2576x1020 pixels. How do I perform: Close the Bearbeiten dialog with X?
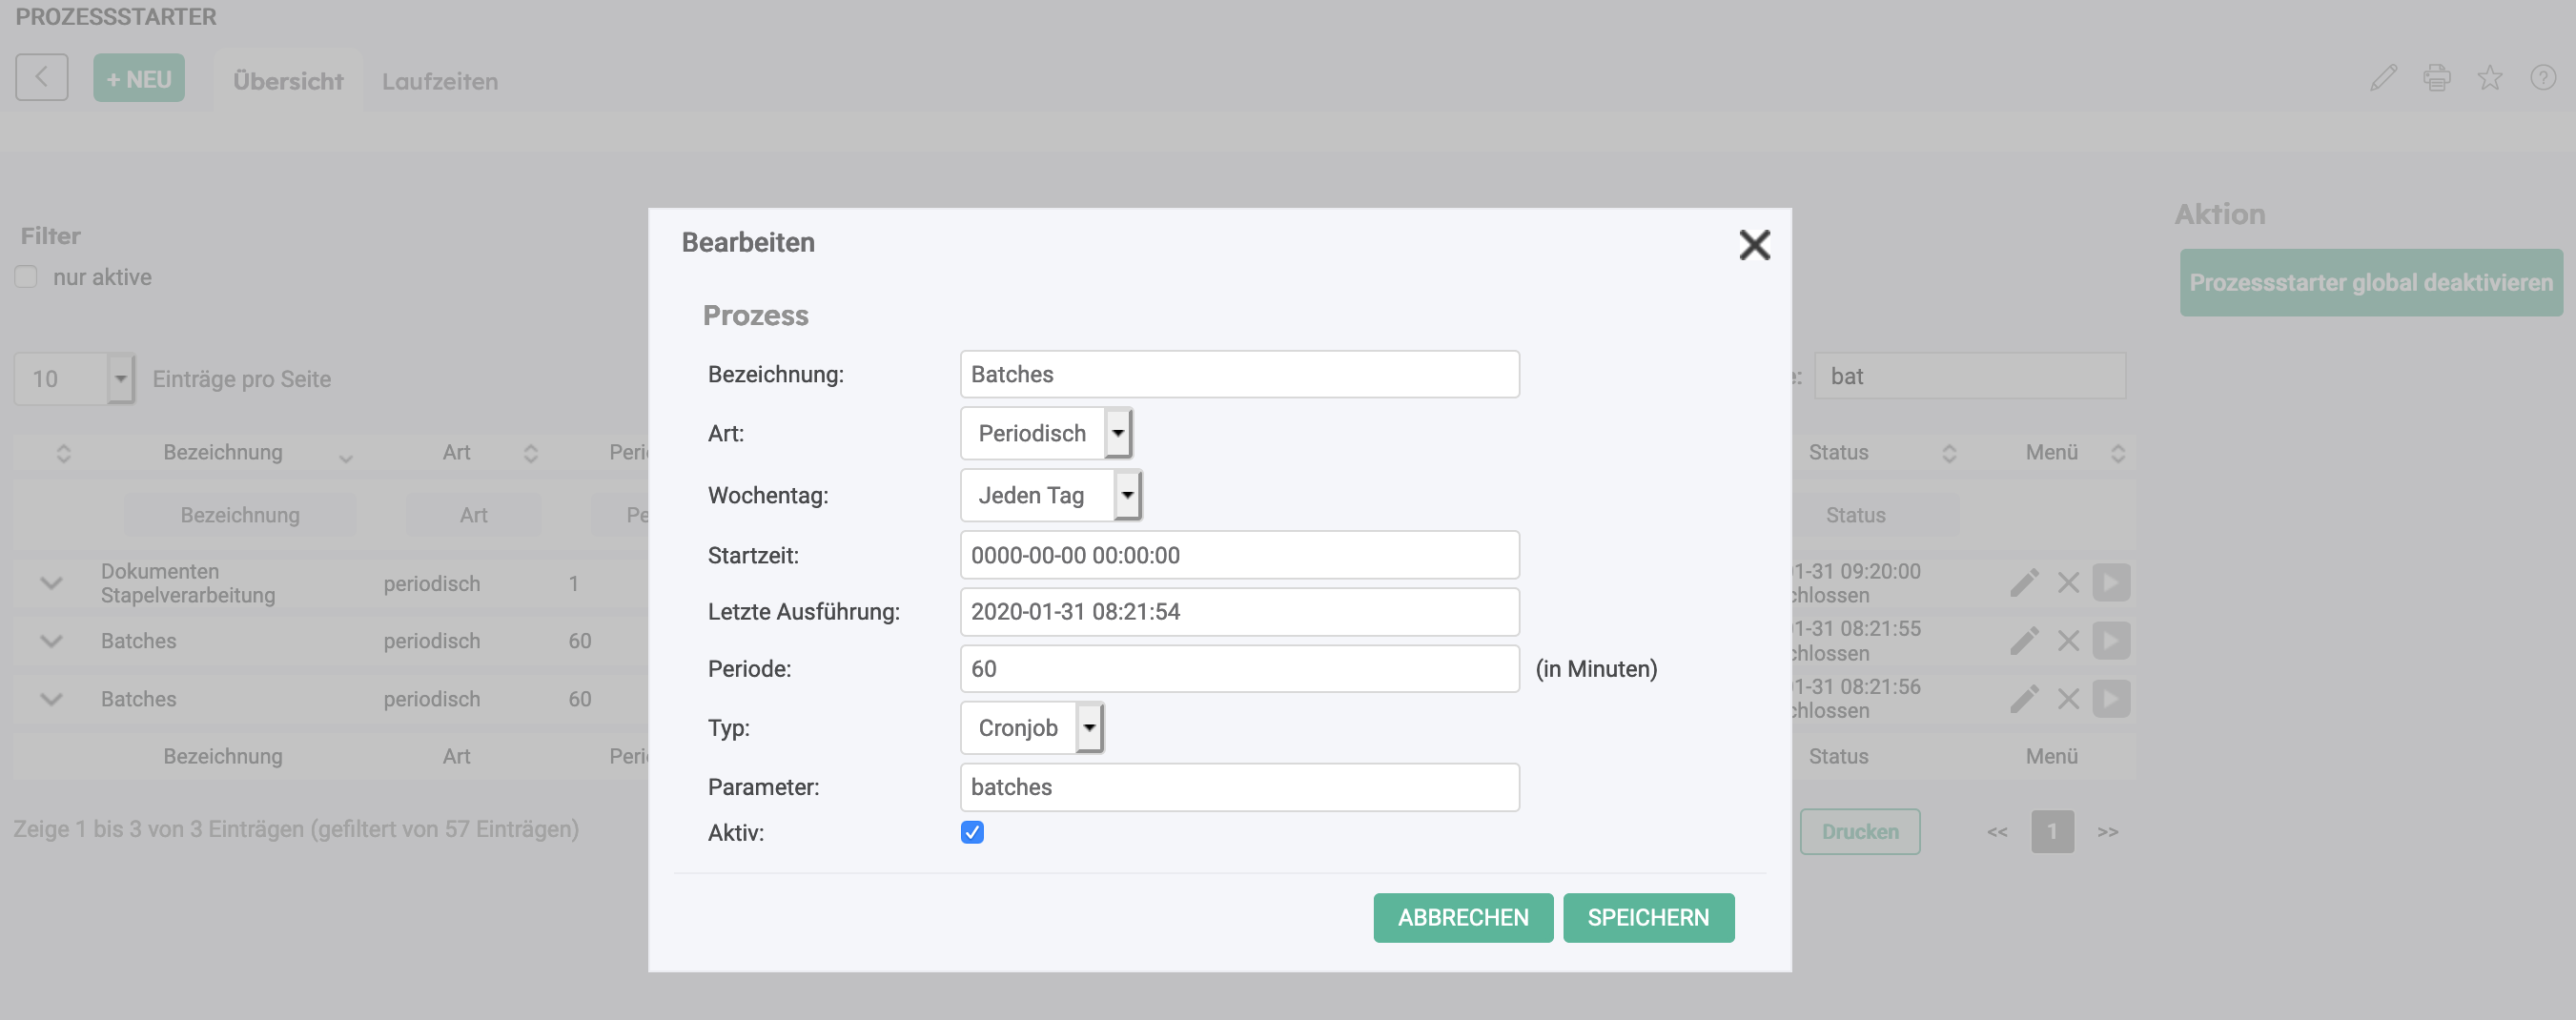tap(1754, 244)
